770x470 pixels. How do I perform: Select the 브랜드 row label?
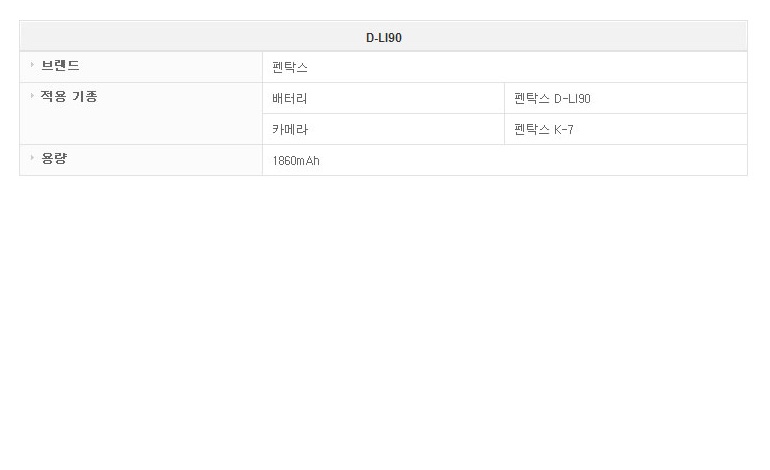point(60,66)
